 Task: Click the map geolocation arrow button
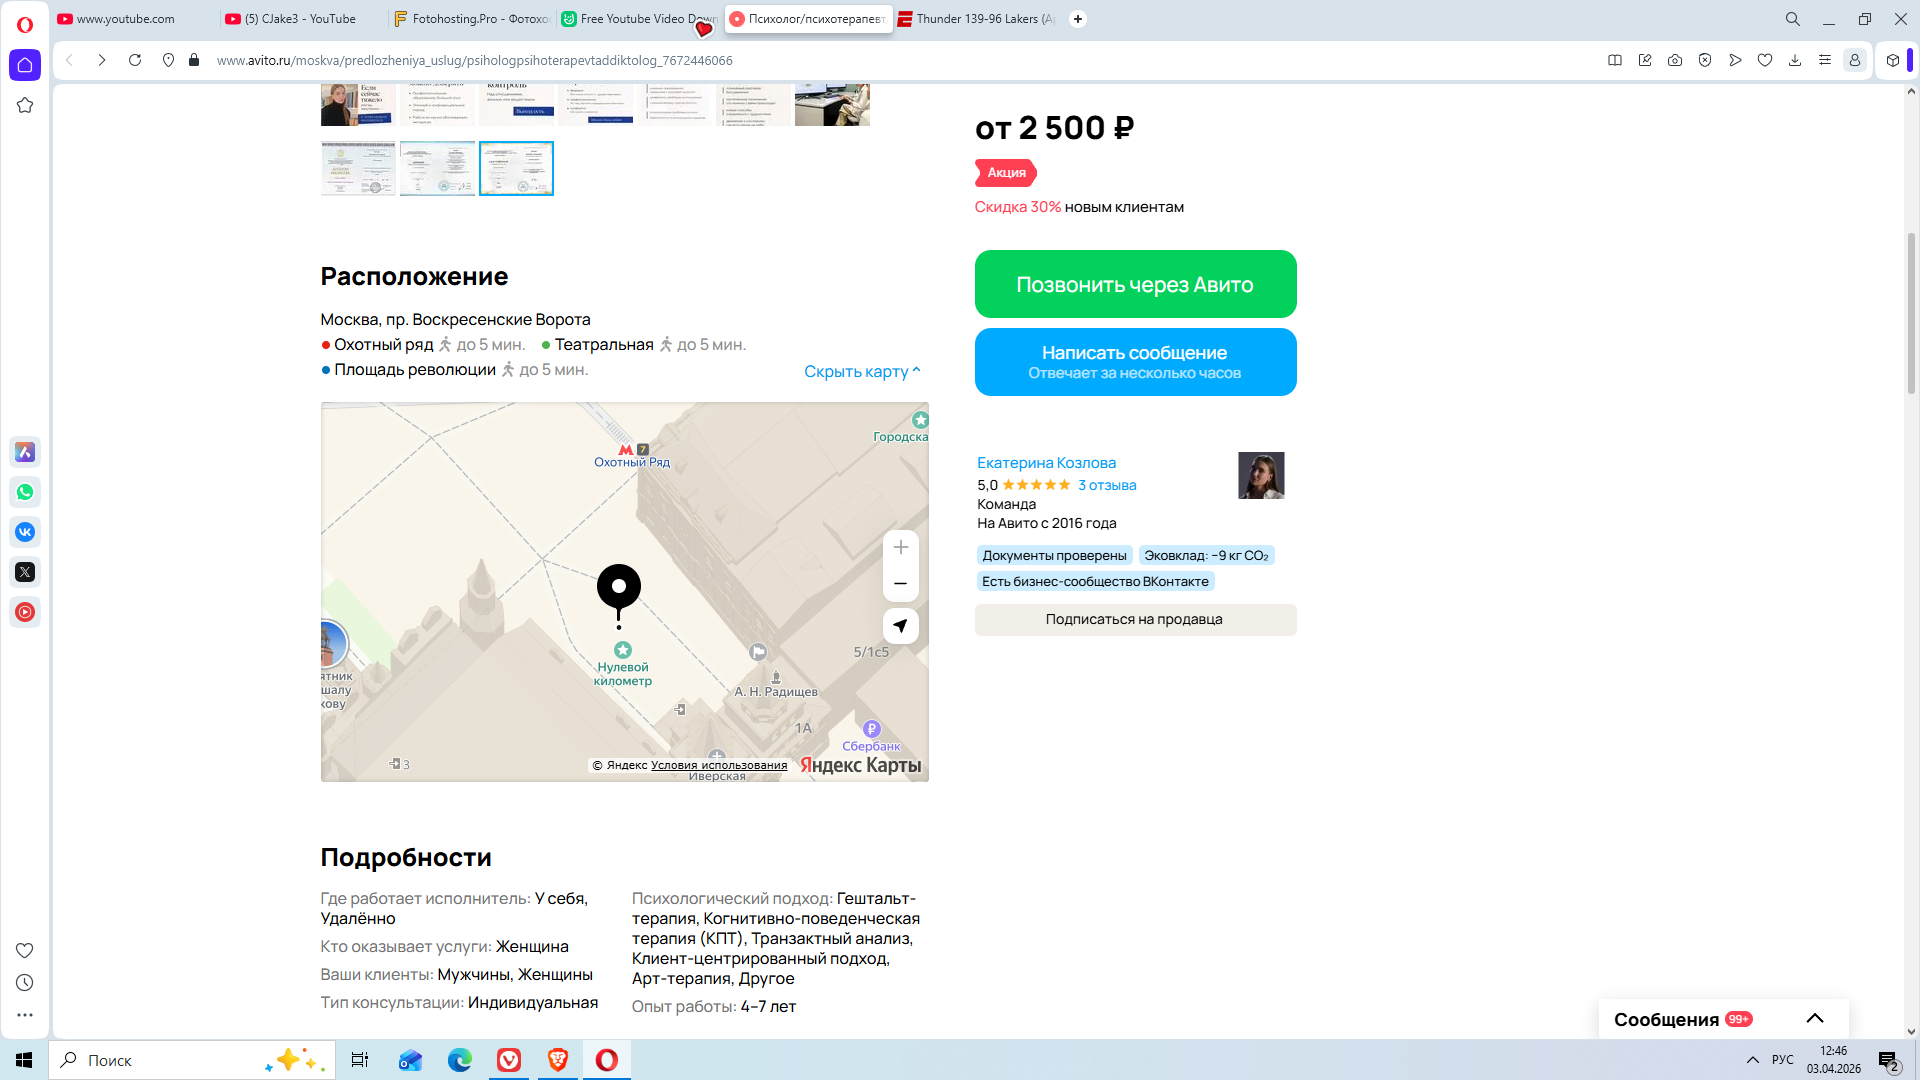point(900,626)
